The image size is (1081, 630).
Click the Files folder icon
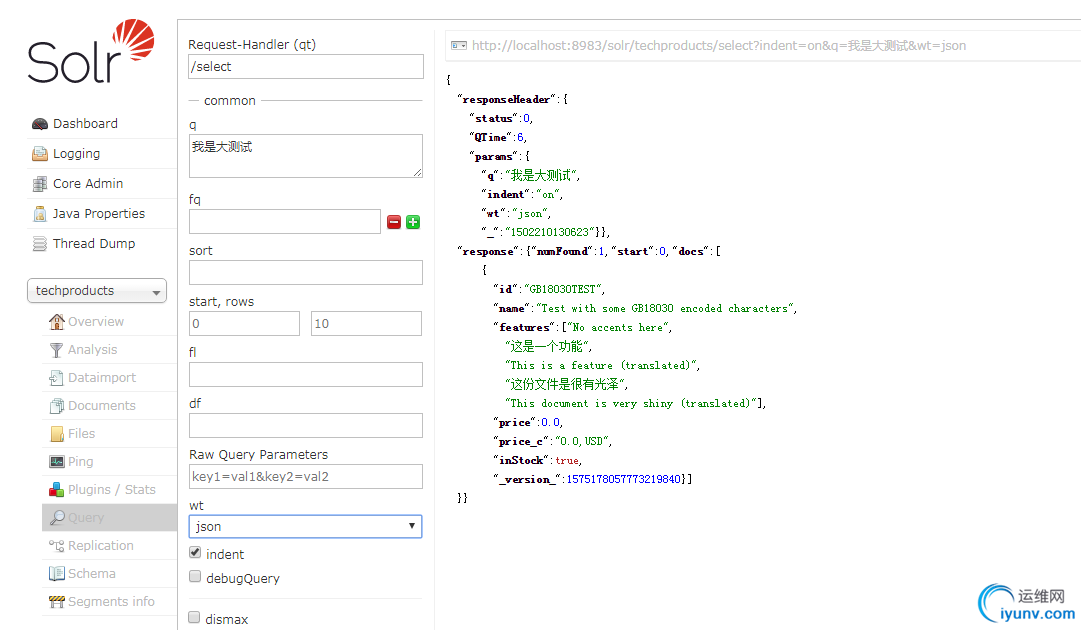pyautogui.click(x=57, y=434)
